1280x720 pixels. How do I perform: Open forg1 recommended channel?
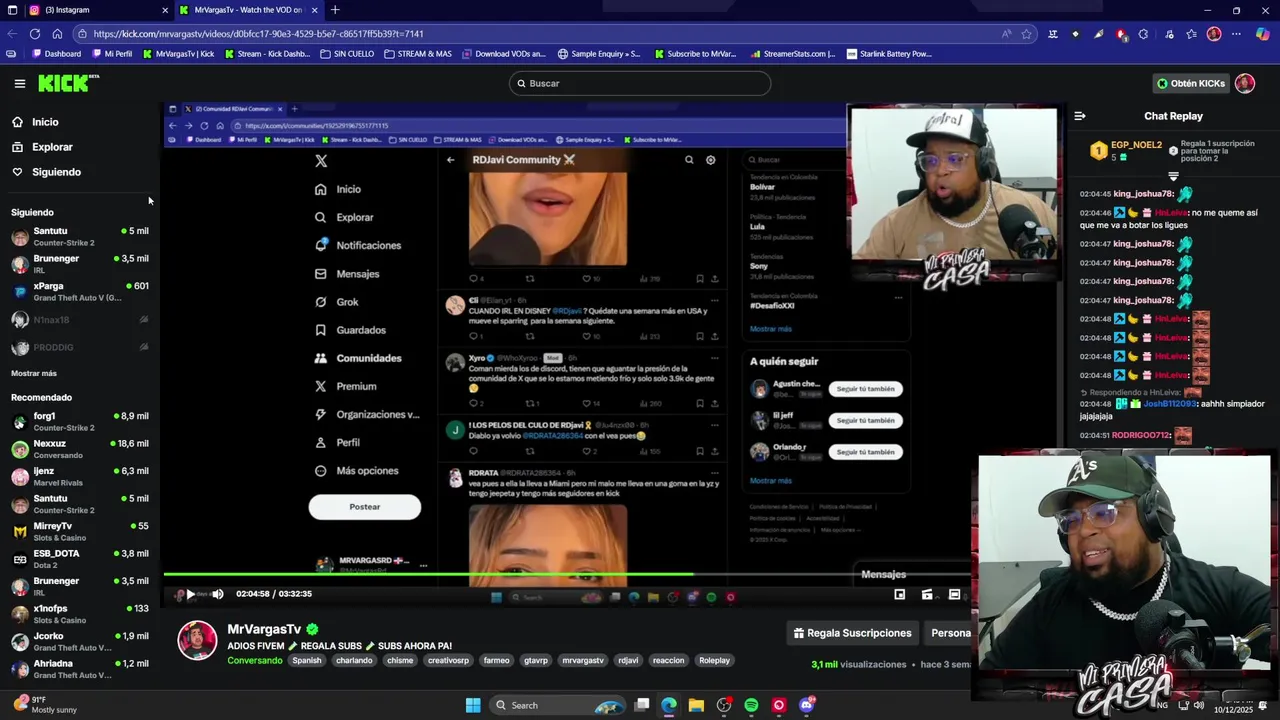[x=80, y=421]
